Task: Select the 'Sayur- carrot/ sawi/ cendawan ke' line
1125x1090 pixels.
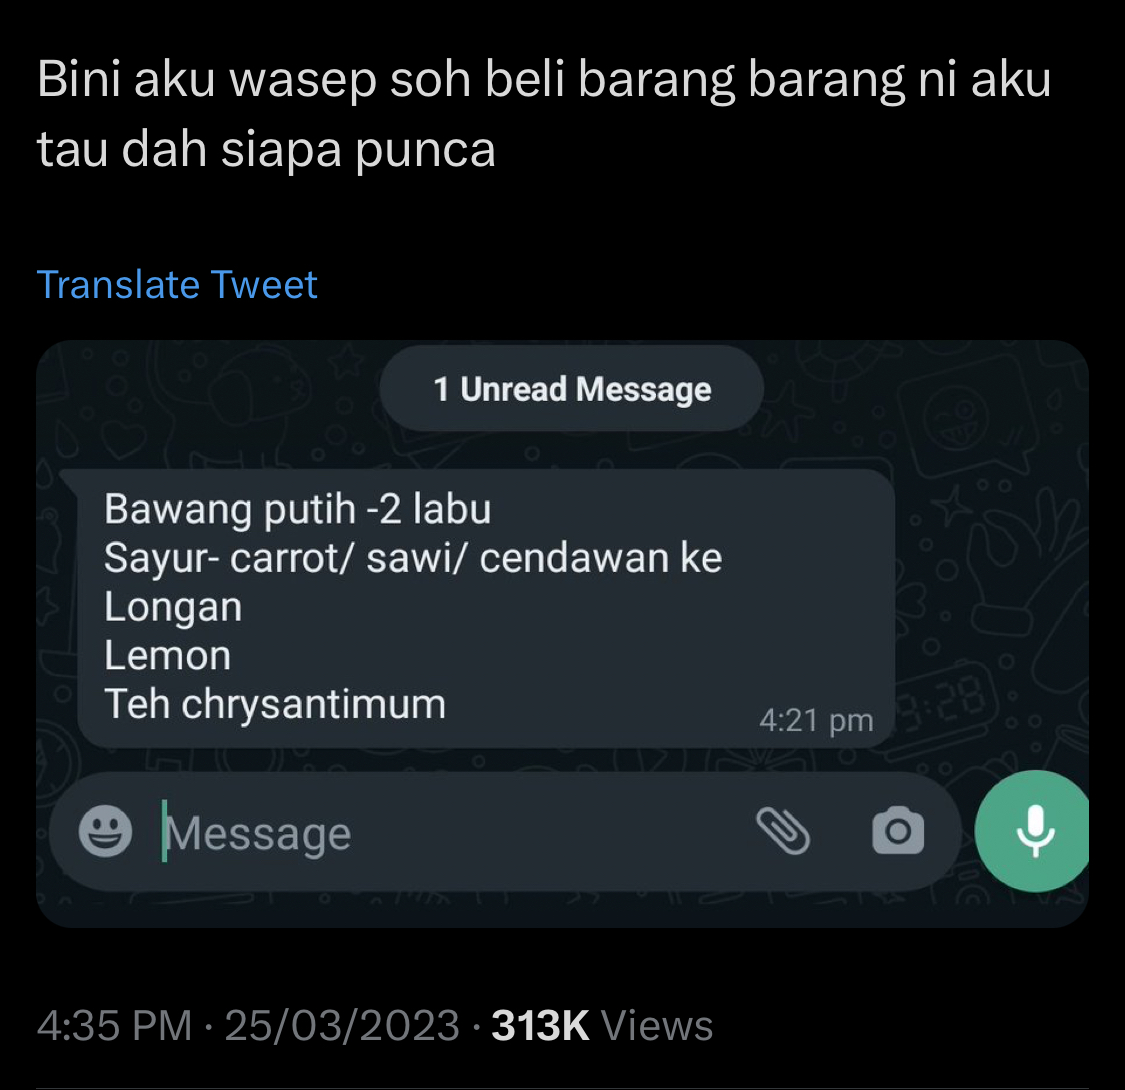Action: (413, 558)
